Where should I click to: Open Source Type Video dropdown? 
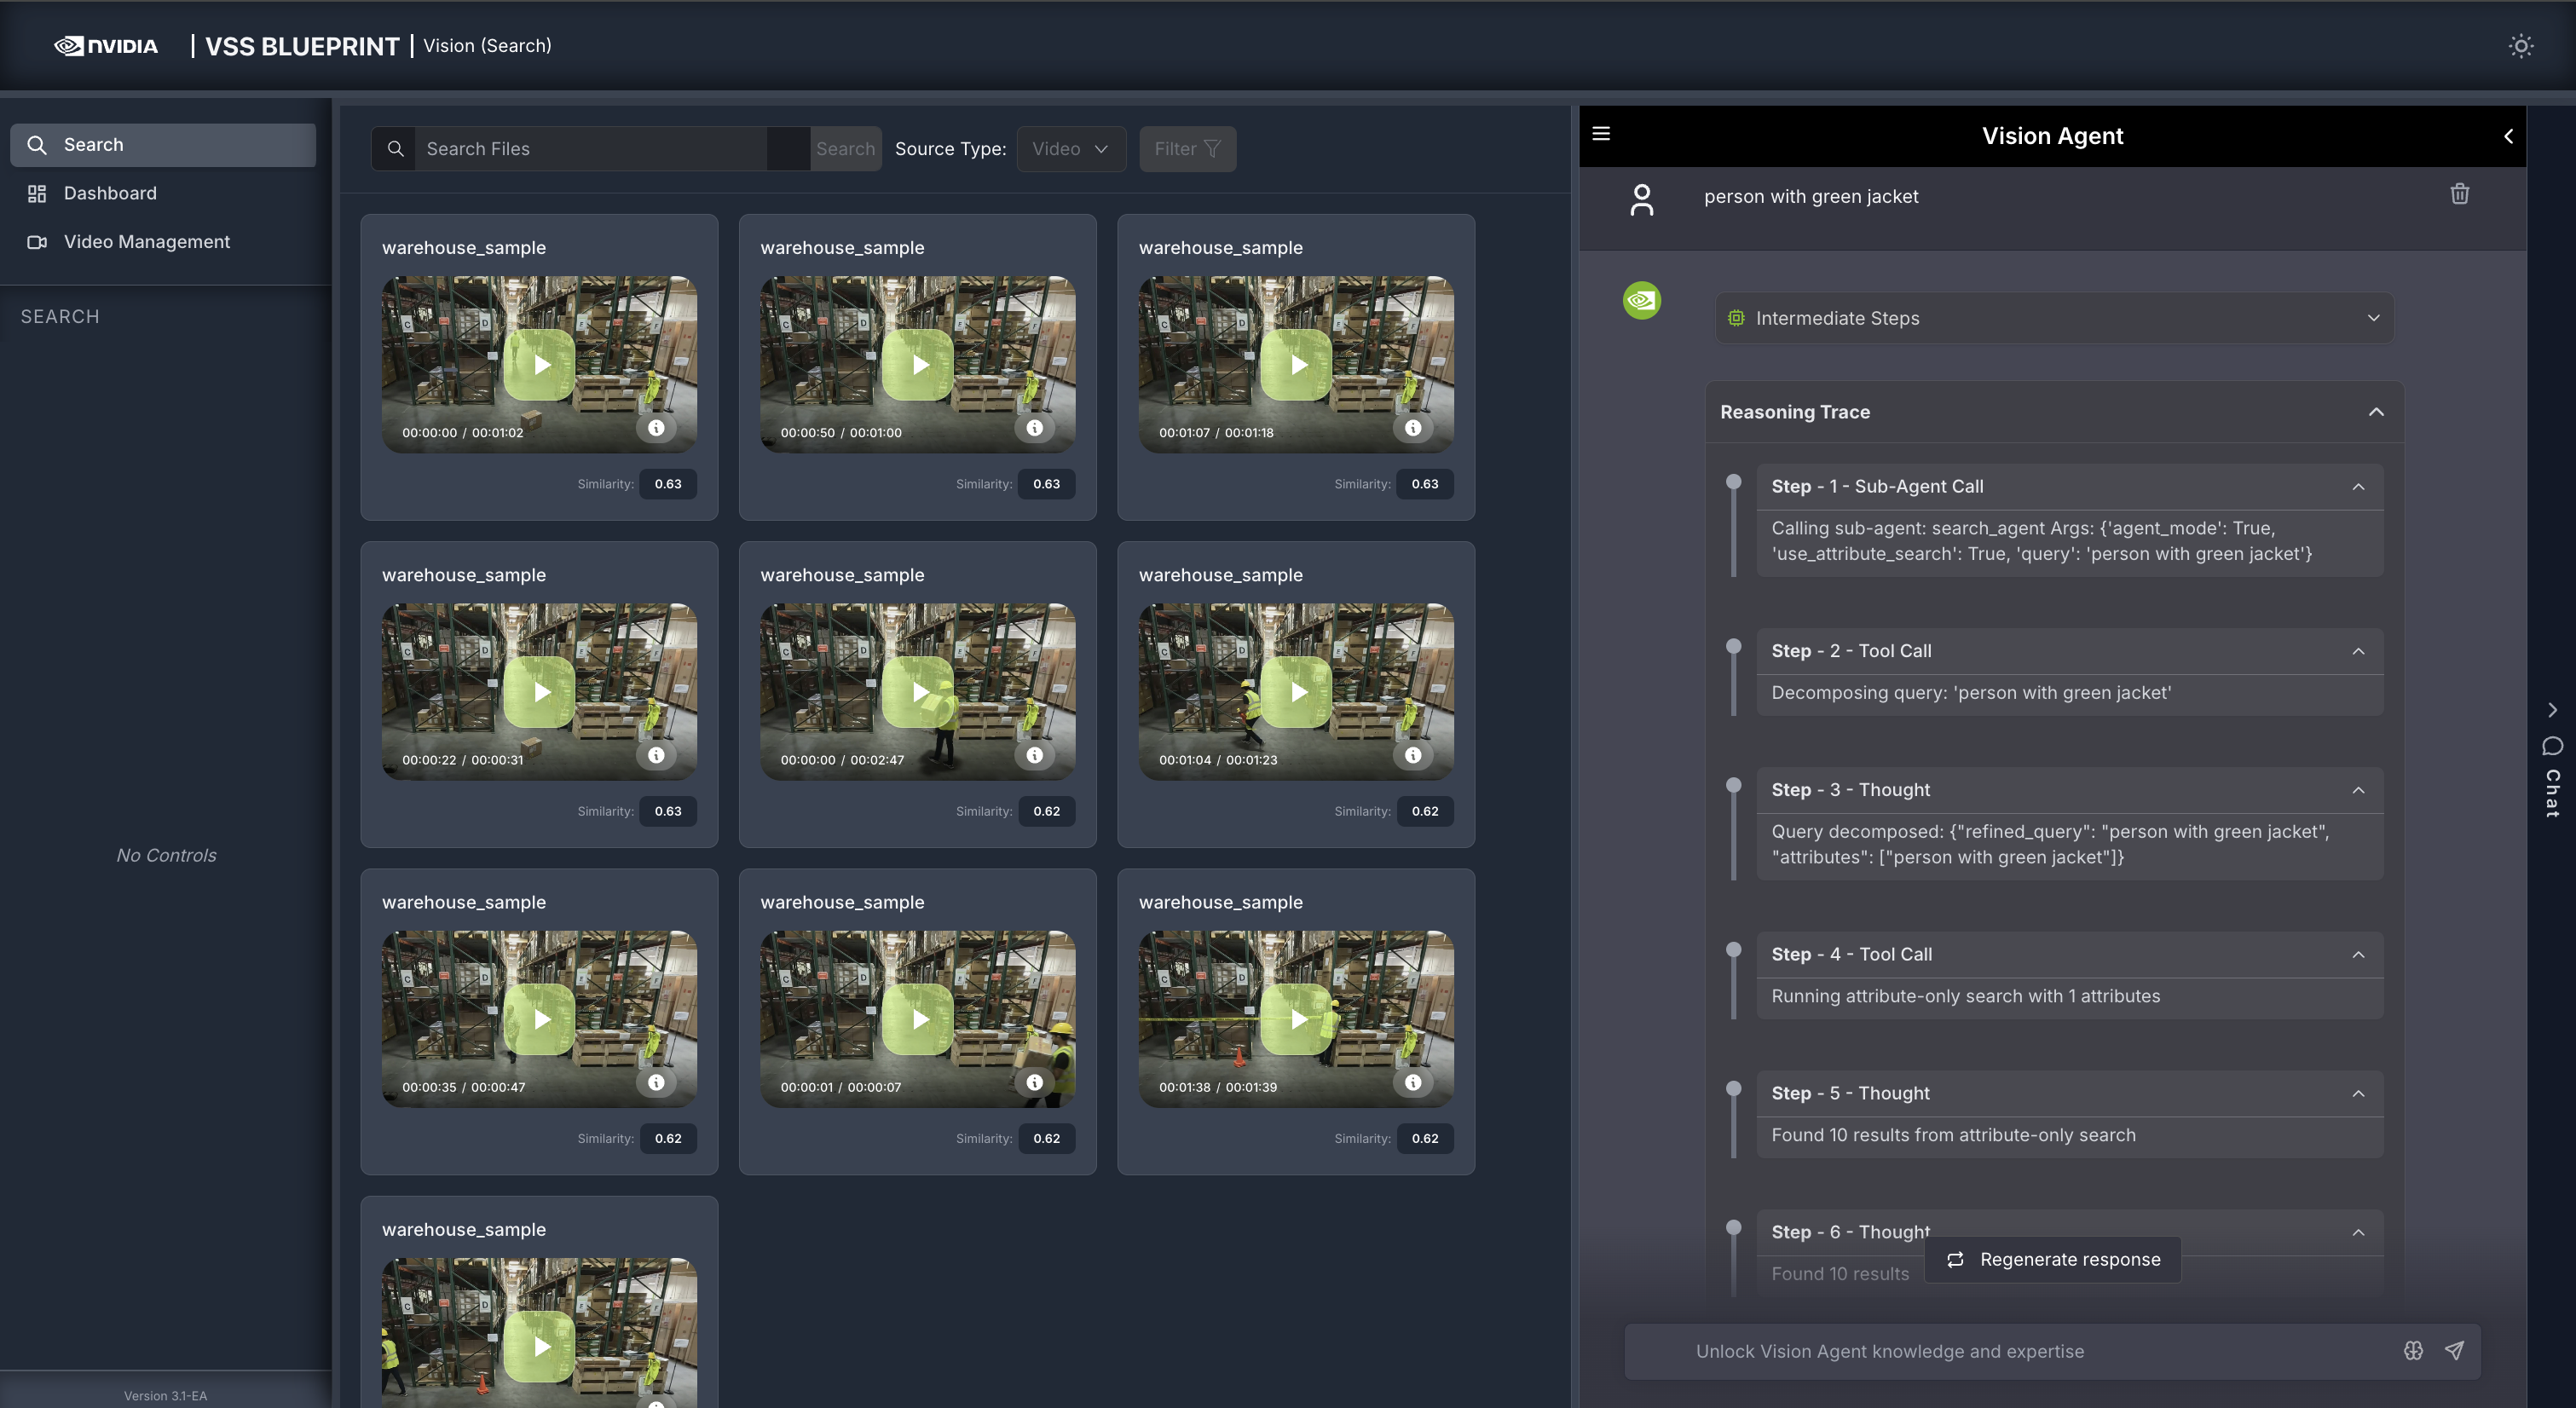tap(1070, 149)
